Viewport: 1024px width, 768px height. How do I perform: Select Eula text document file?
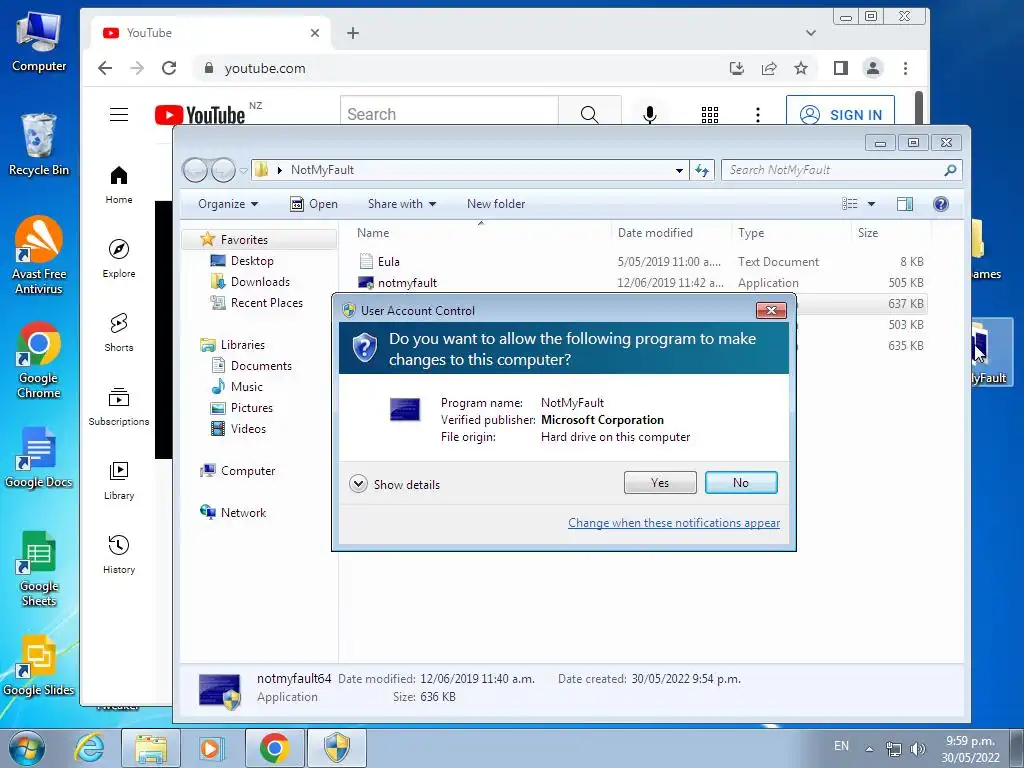click(389, 261)
